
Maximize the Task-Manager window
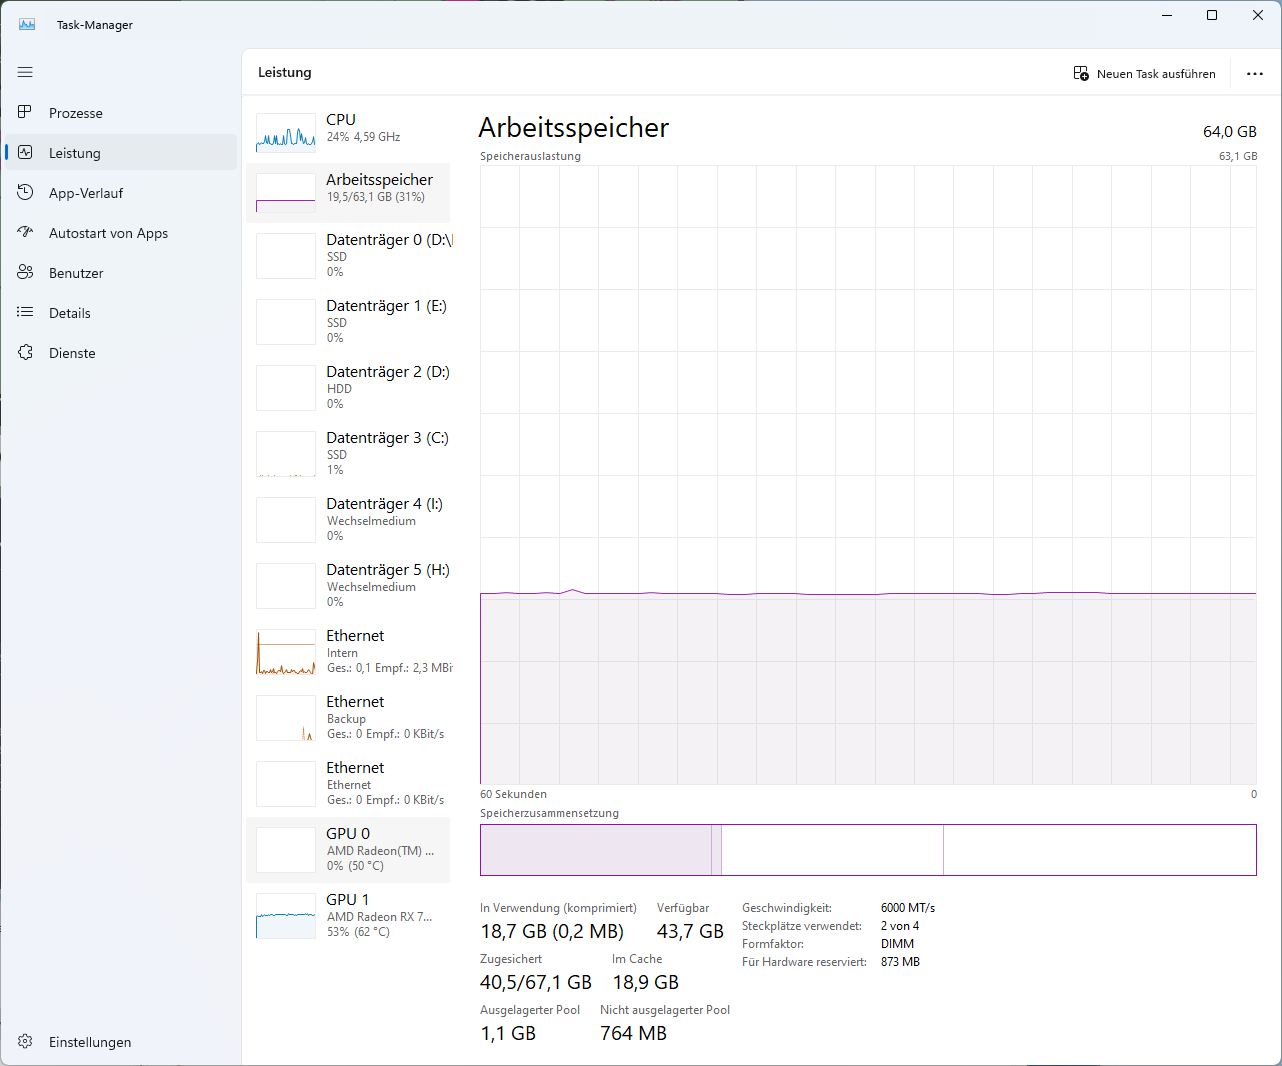1212,15
